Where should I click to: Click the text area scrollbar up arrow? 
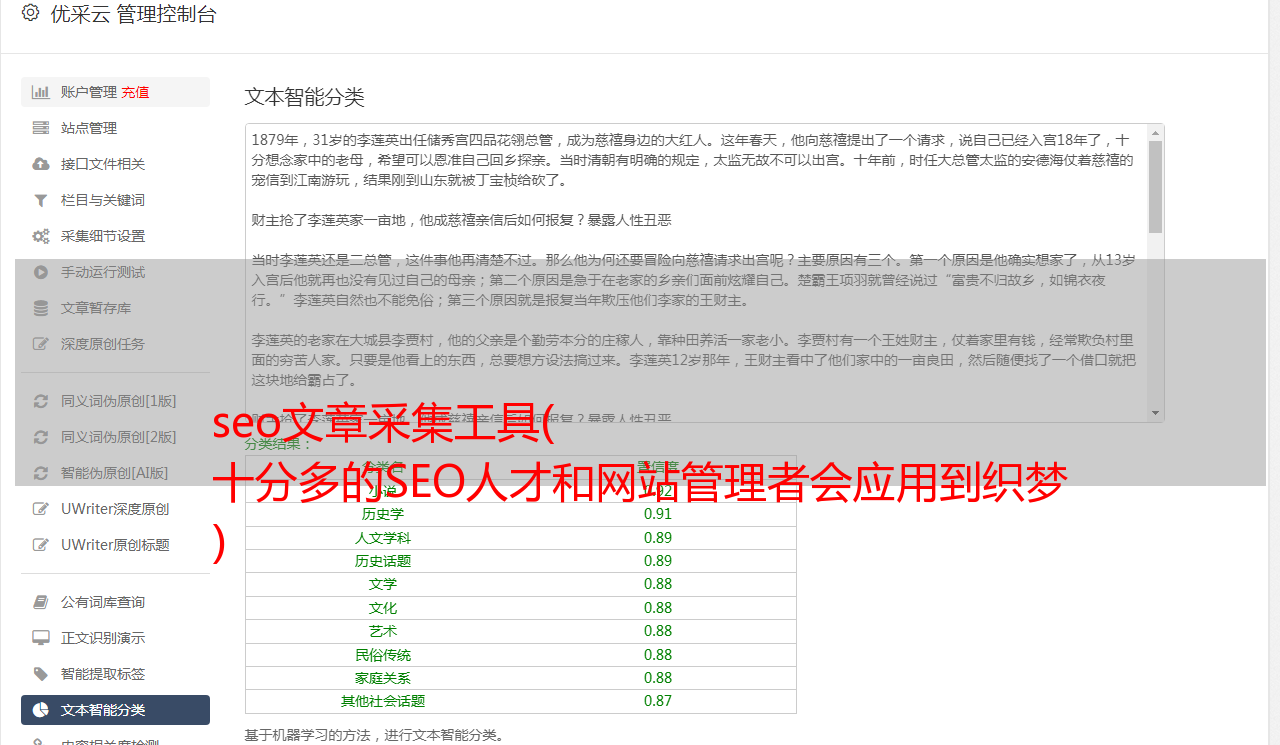point(1156,132)
